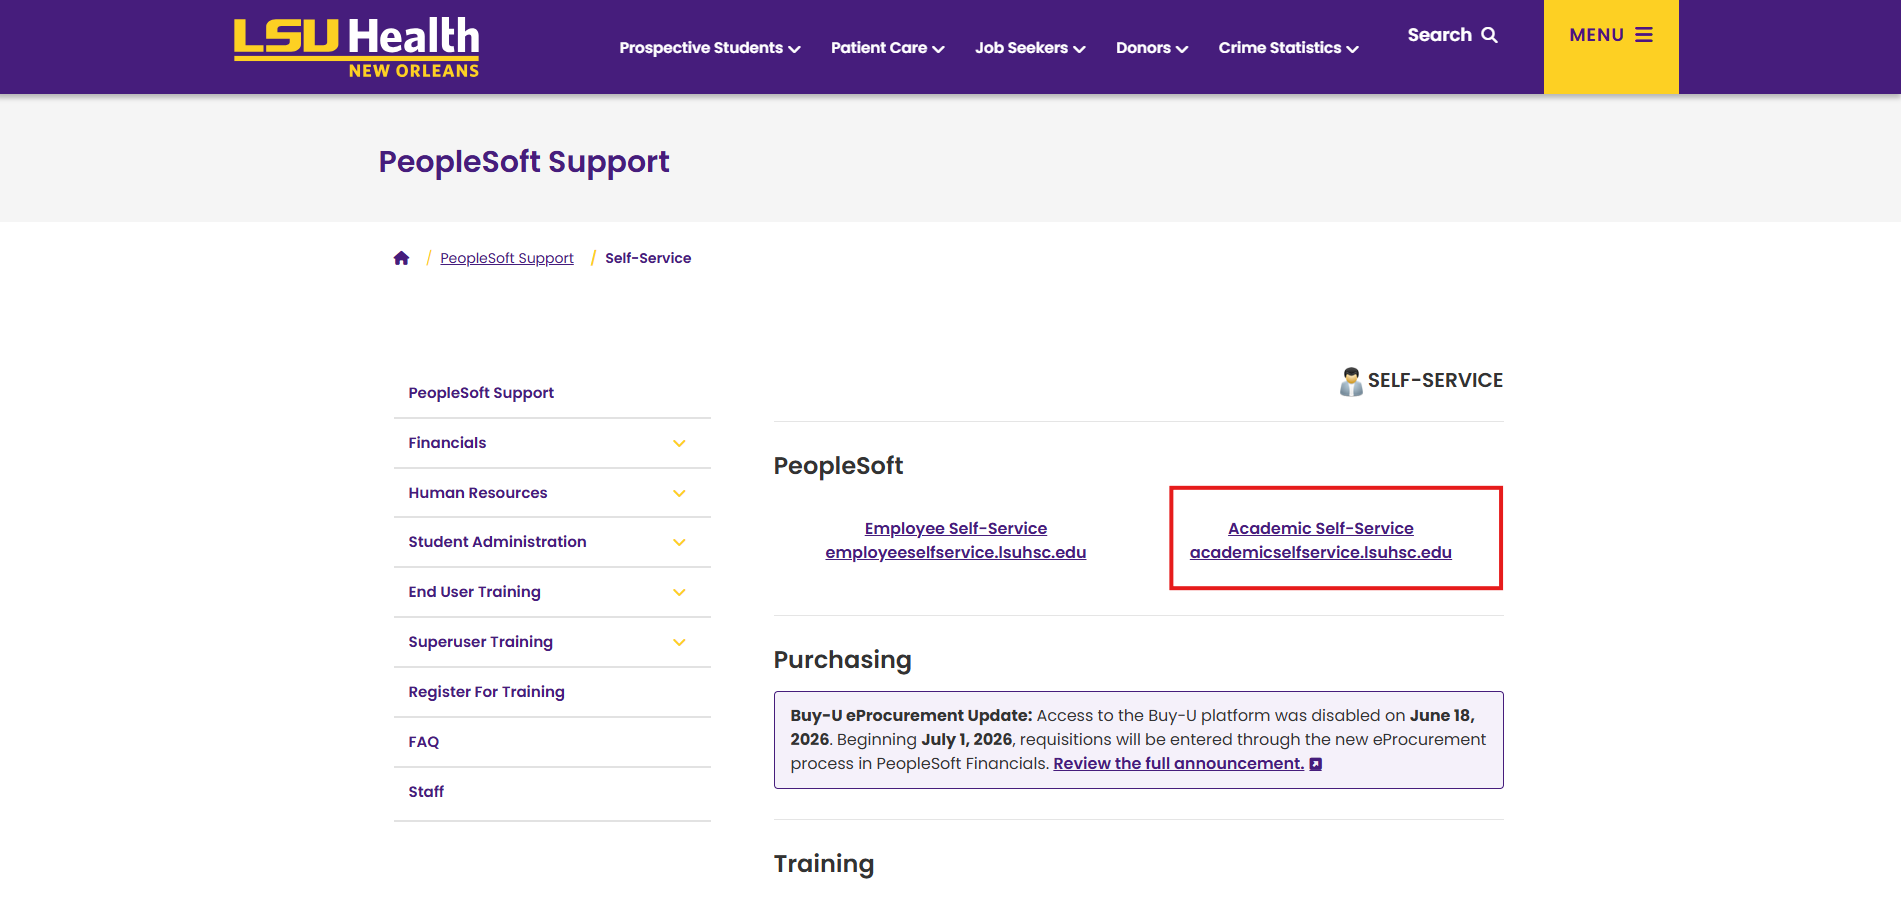Click Academic Self-Service link

[1321, 528]
